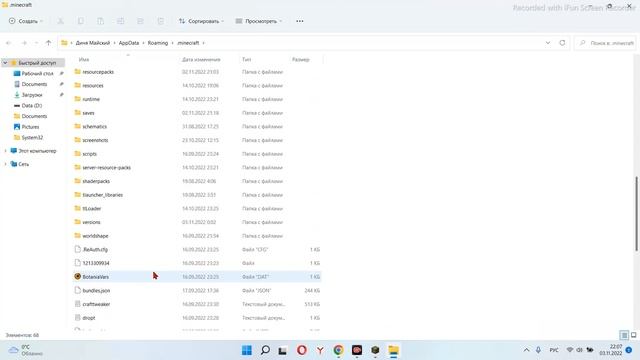Sort by the Размер column header

click(x=300, y=60)
